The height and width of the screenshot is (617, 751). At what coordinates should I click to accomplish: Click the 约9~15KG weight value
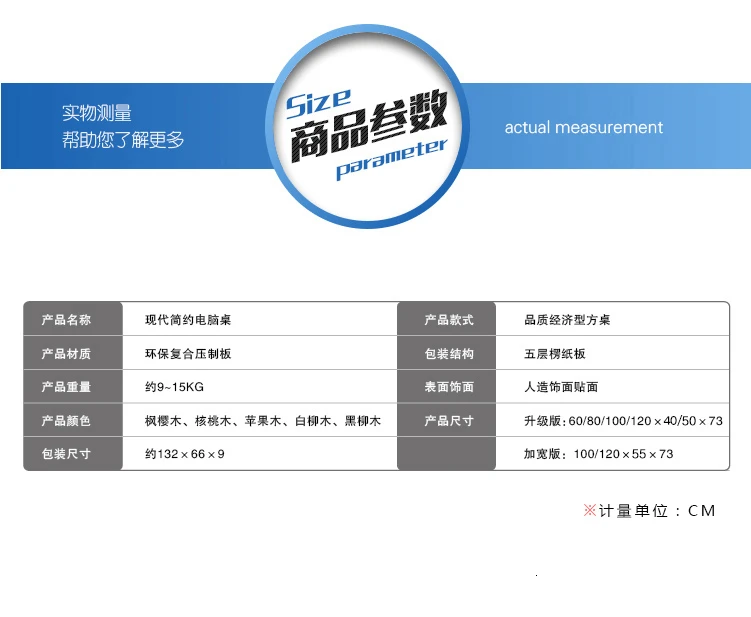click(174, 387)
